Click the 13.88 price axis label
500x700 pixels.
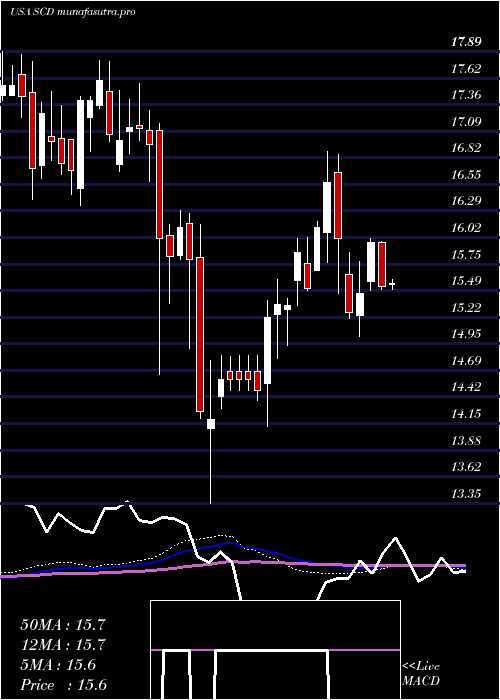point(466,441)
